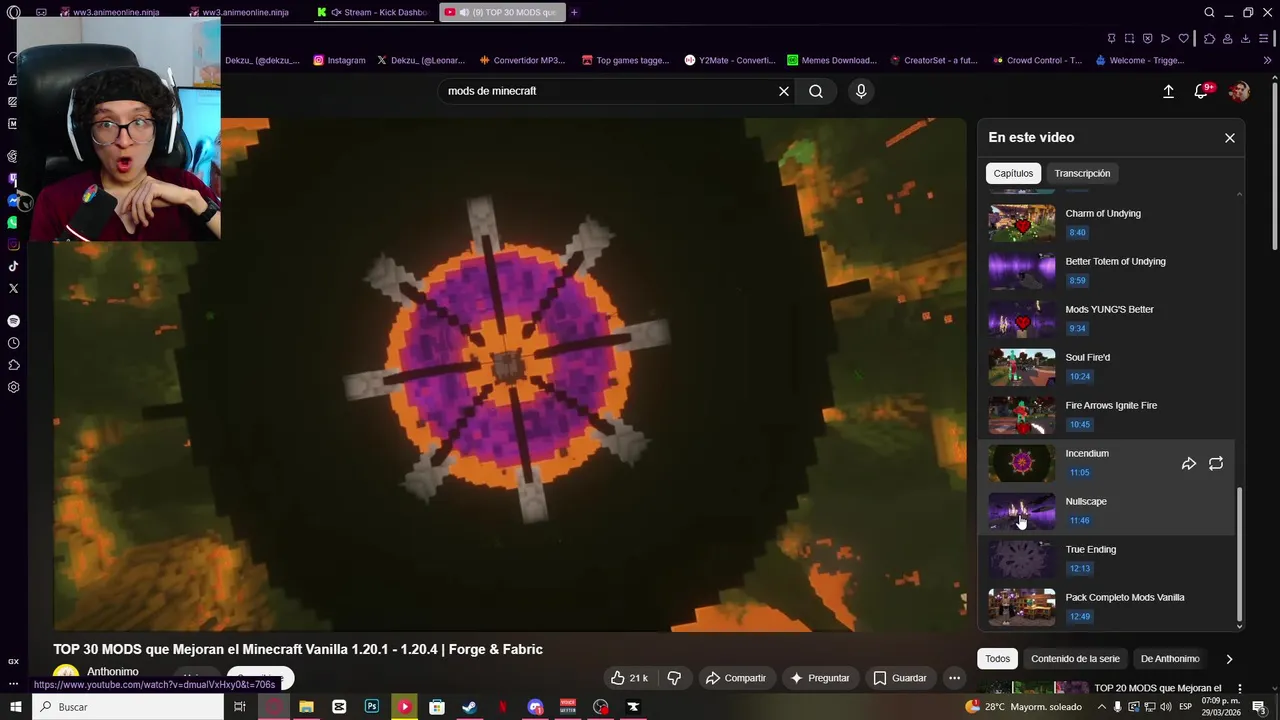The height and width of the screenshot is (720, 1280).
Task: Open X (Twitter) in Opera sidebar
Action: [13, 288]
